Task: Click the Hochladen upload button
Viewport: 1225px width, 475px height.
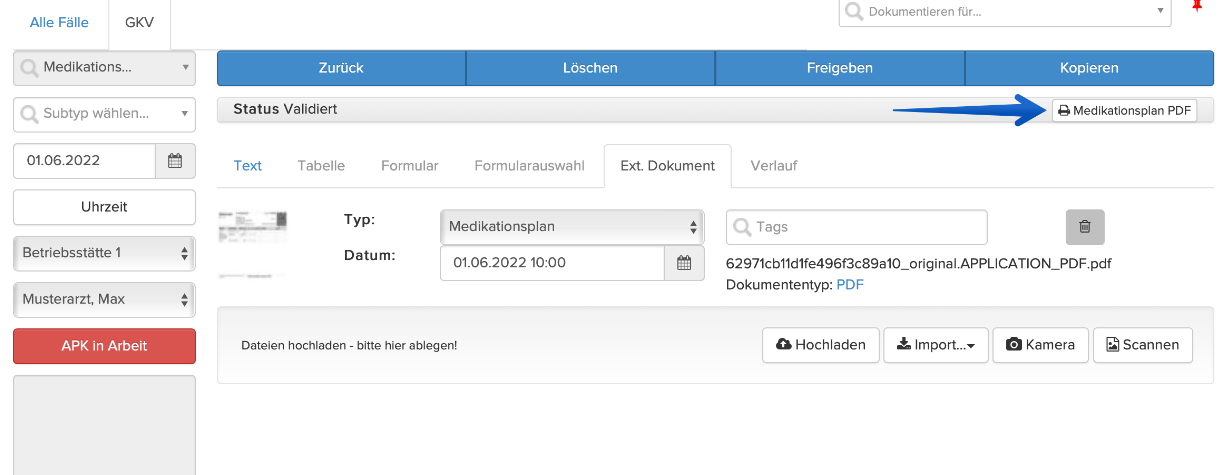Action: coord(821,344)
